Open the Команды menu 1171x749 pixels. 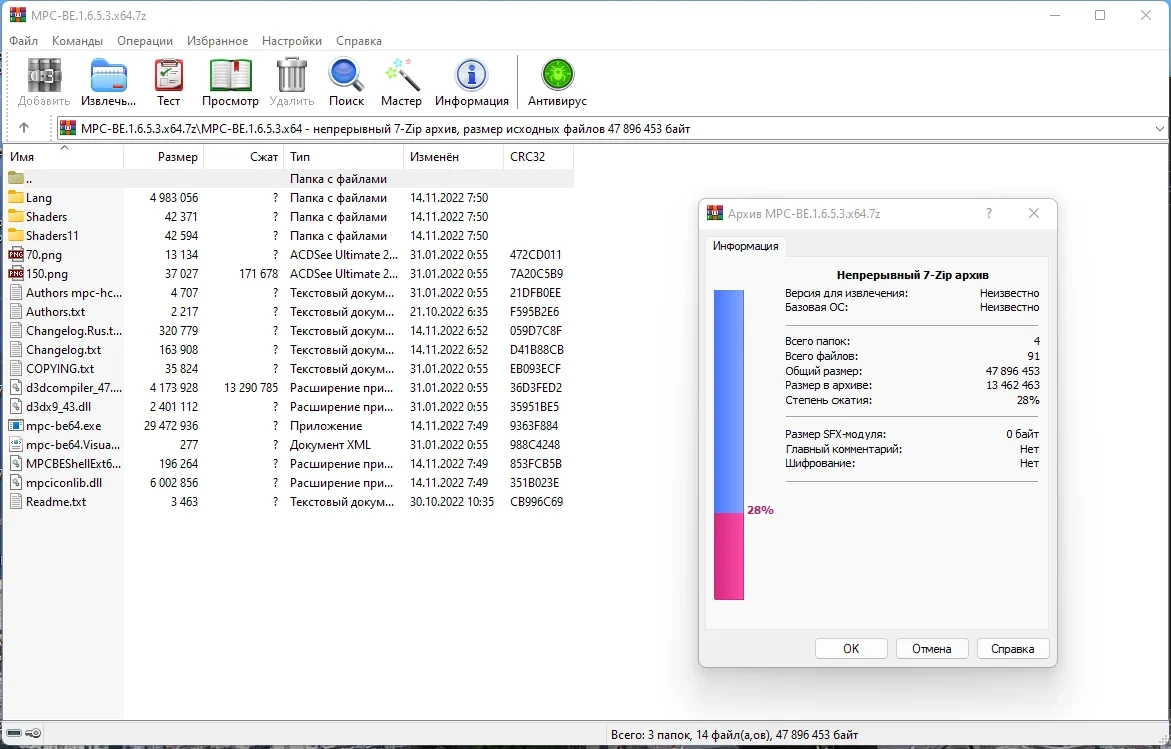click(78, 41)
